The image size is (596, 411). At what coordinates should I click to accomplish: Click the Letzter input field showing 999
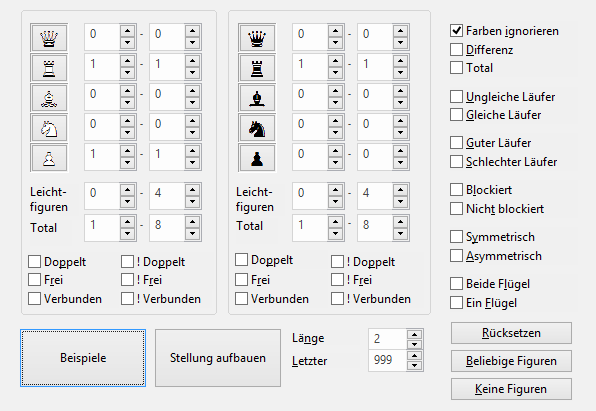click(387, 360)
